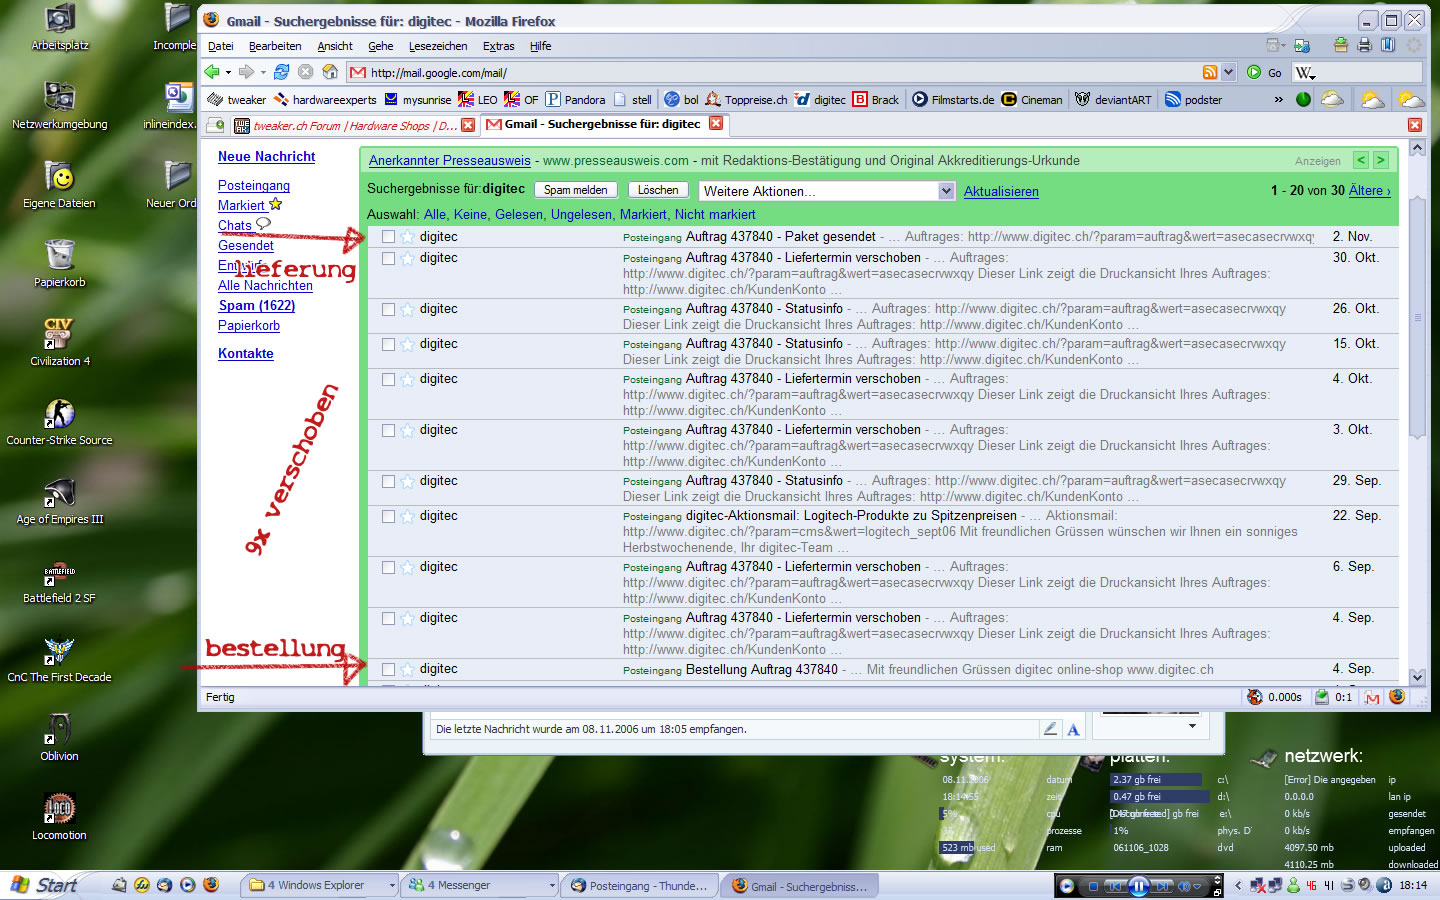Viewport: 1440px width, 900px height.
Task: Open the Posteingang folder link
Action: click(x=254, y=185)
